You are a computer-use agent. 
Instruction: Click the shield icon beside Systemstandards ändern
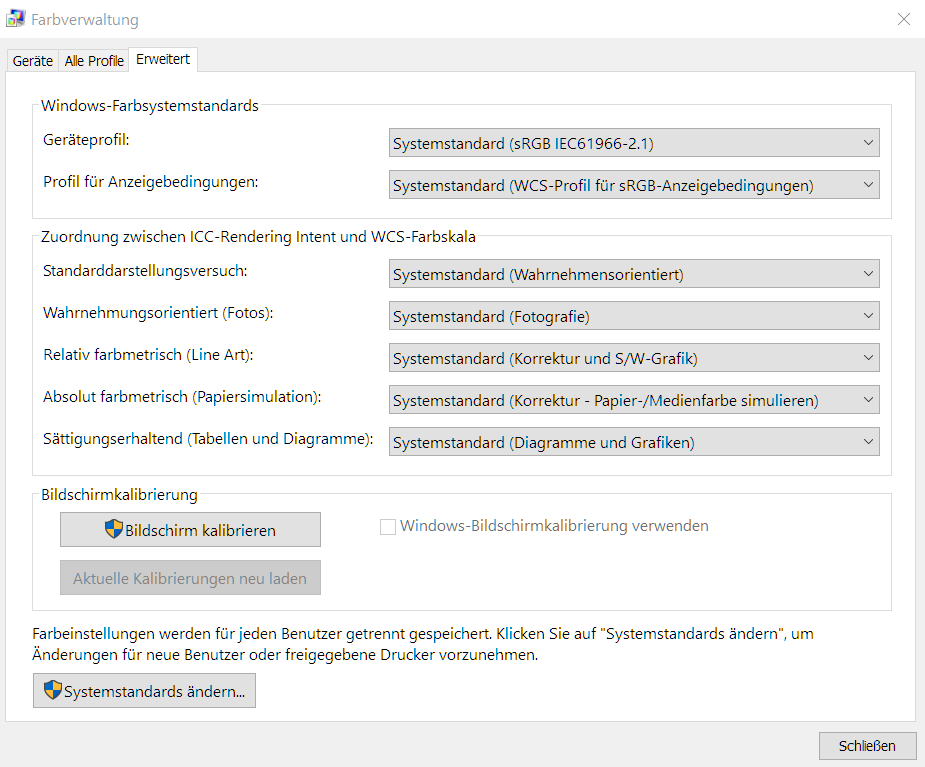click(x=53, y=690)
